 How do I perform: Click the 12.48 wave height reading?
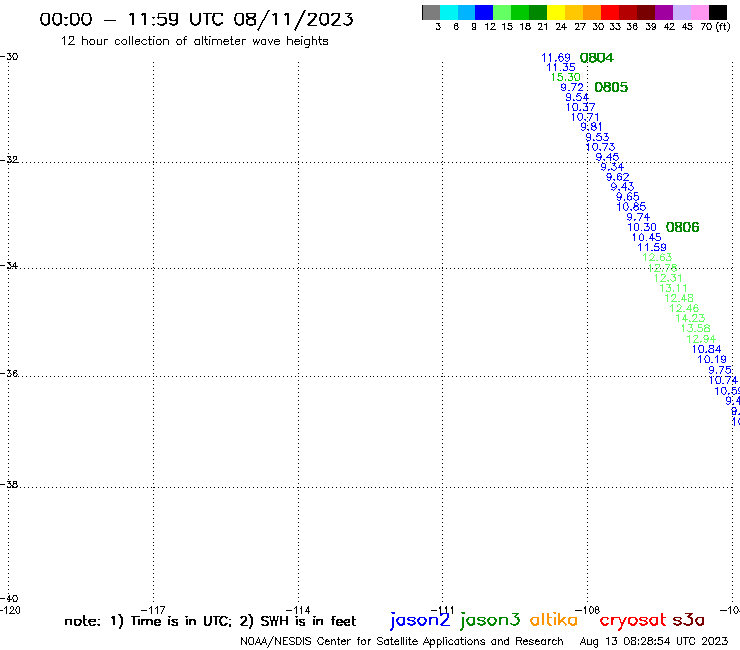click(x=679, y=298)
